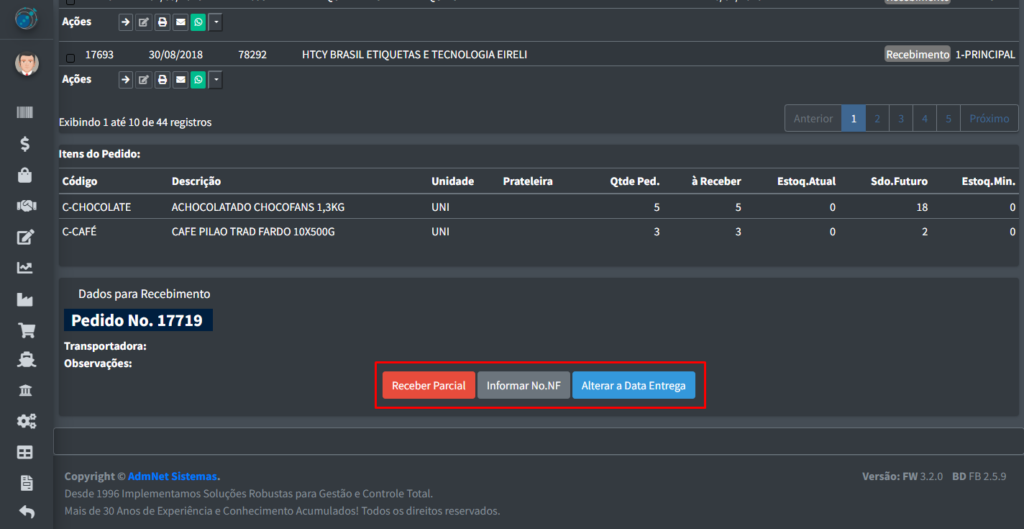
Task: Go to page 3 of the records
Action: coord(900,119)
